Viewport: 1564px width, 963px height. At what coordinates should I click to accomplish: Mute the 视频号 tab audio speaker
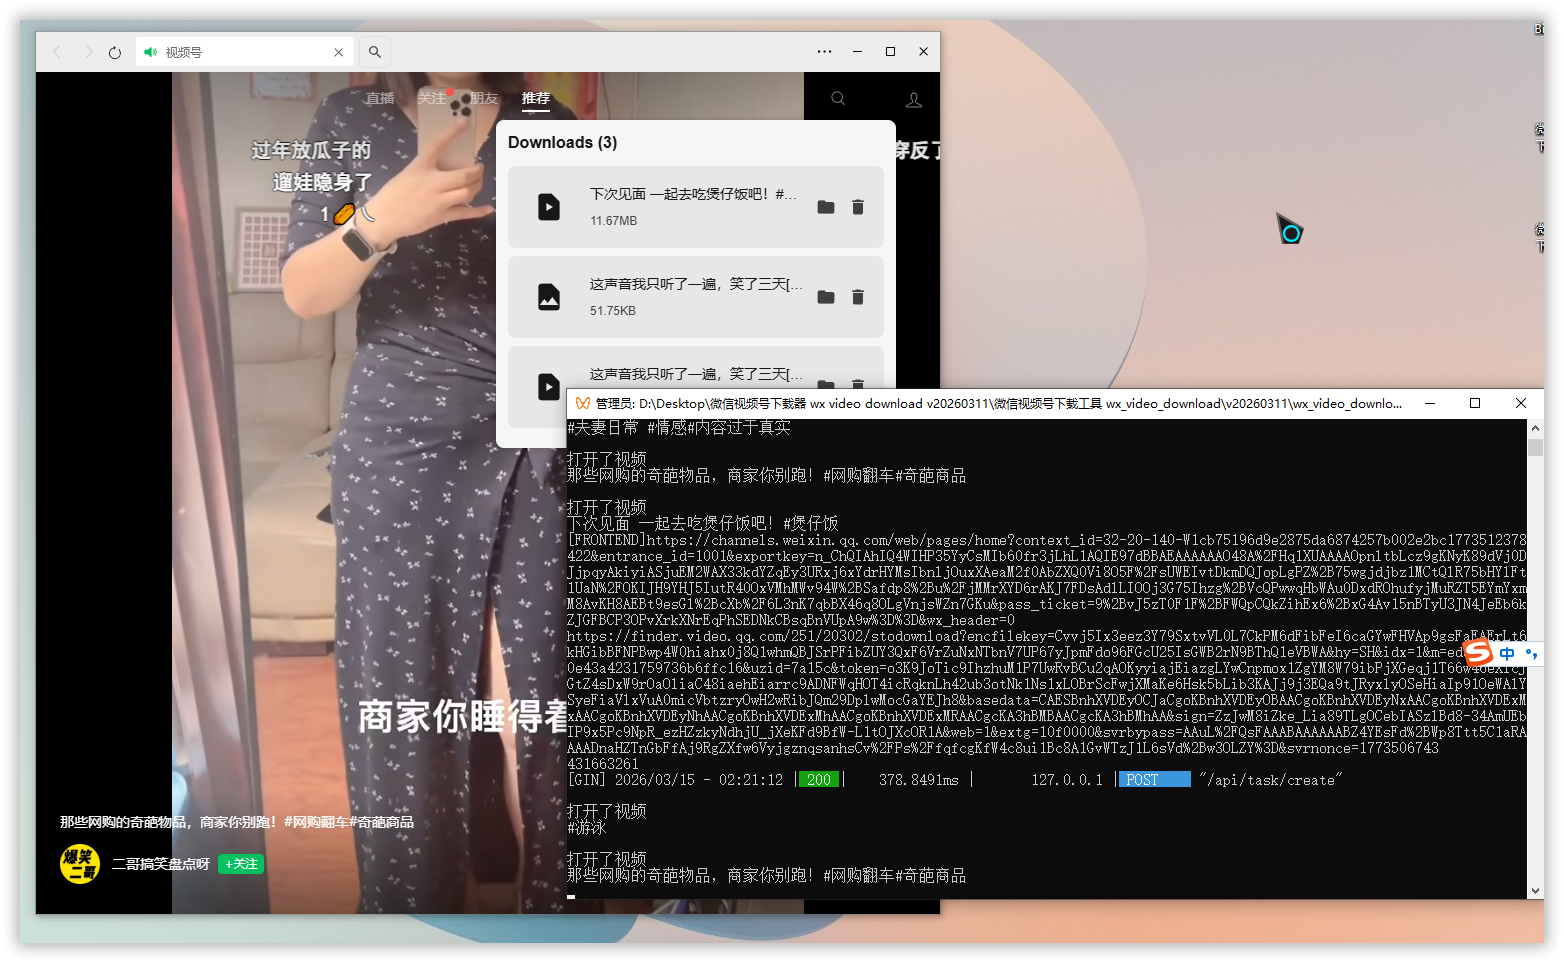(150, 52)
